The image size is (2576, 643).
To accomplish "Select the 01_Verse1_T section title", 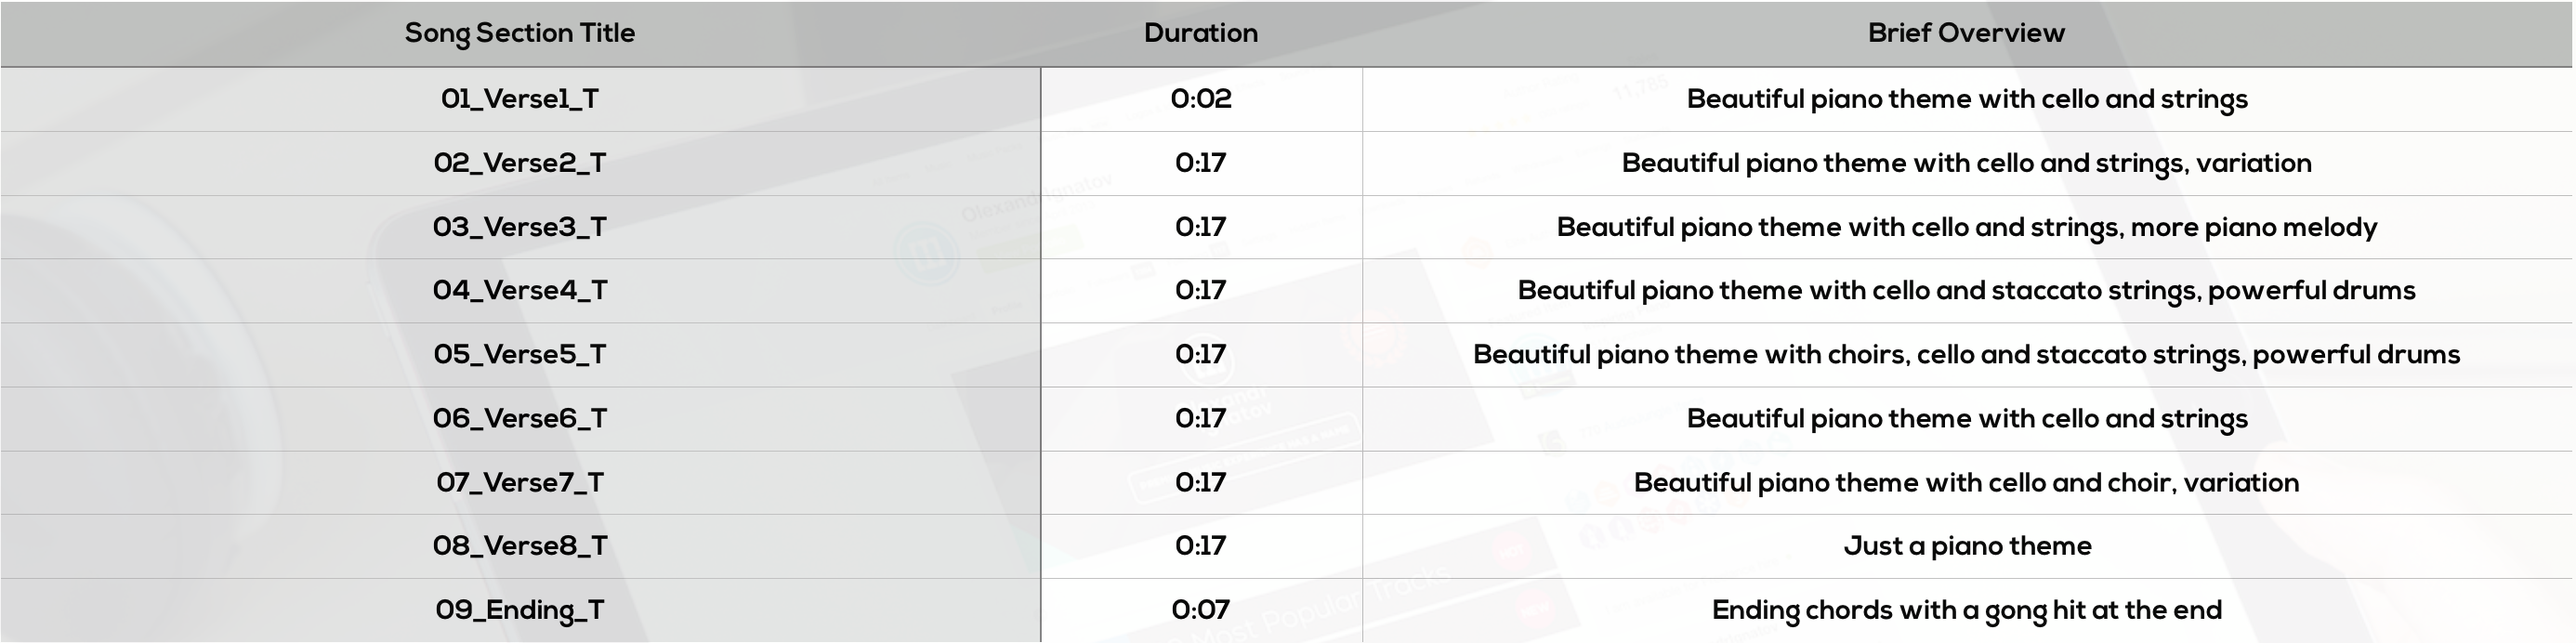I will point(520,99).
